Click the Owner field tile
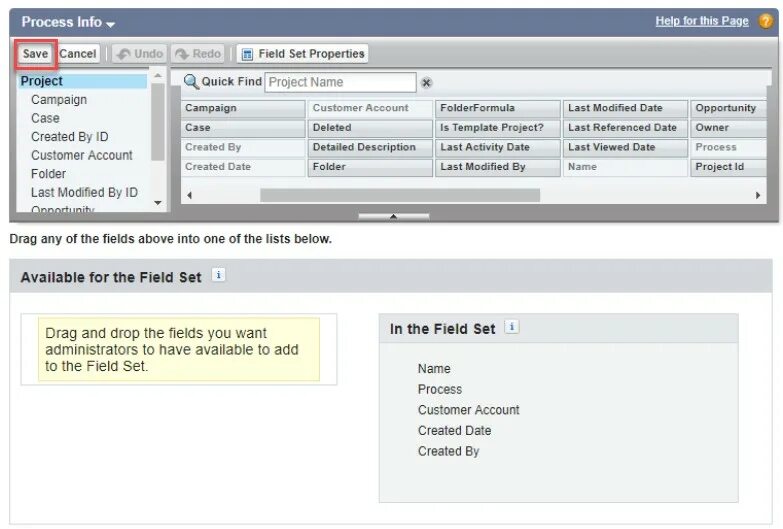 click(x=729, y=128)
